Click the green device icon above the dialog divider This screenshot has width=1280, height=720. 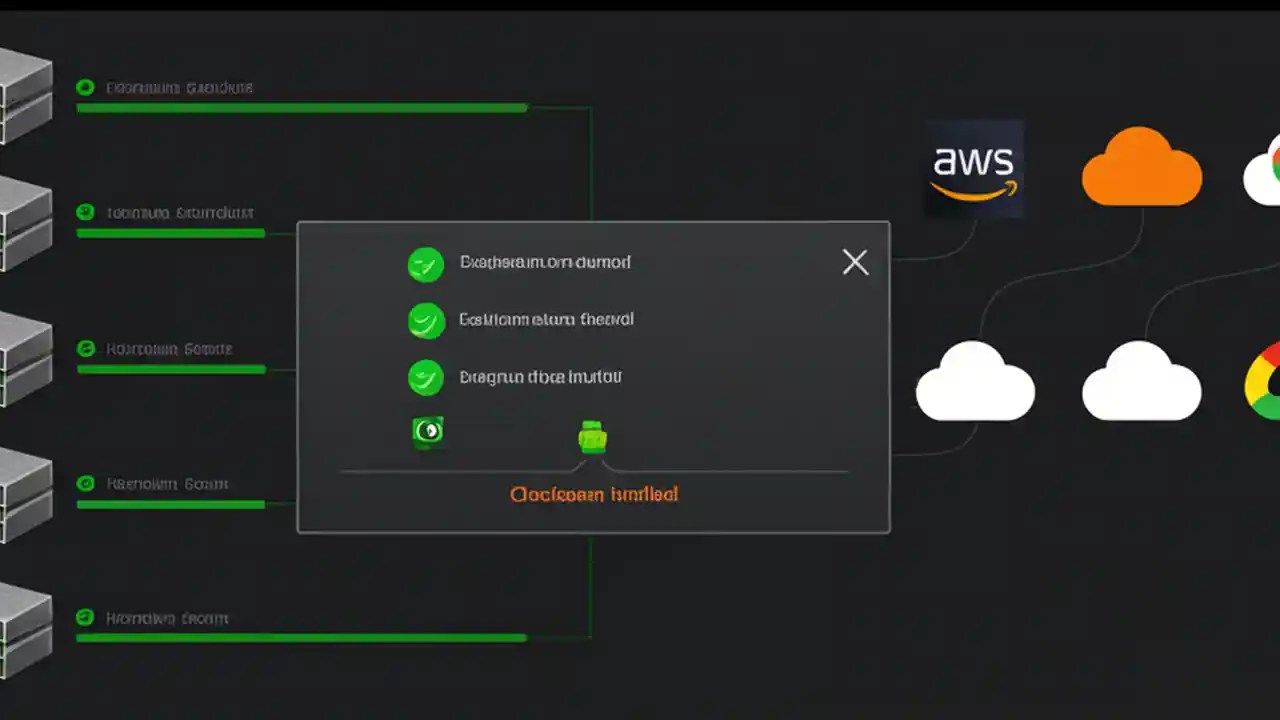[593, 435]
